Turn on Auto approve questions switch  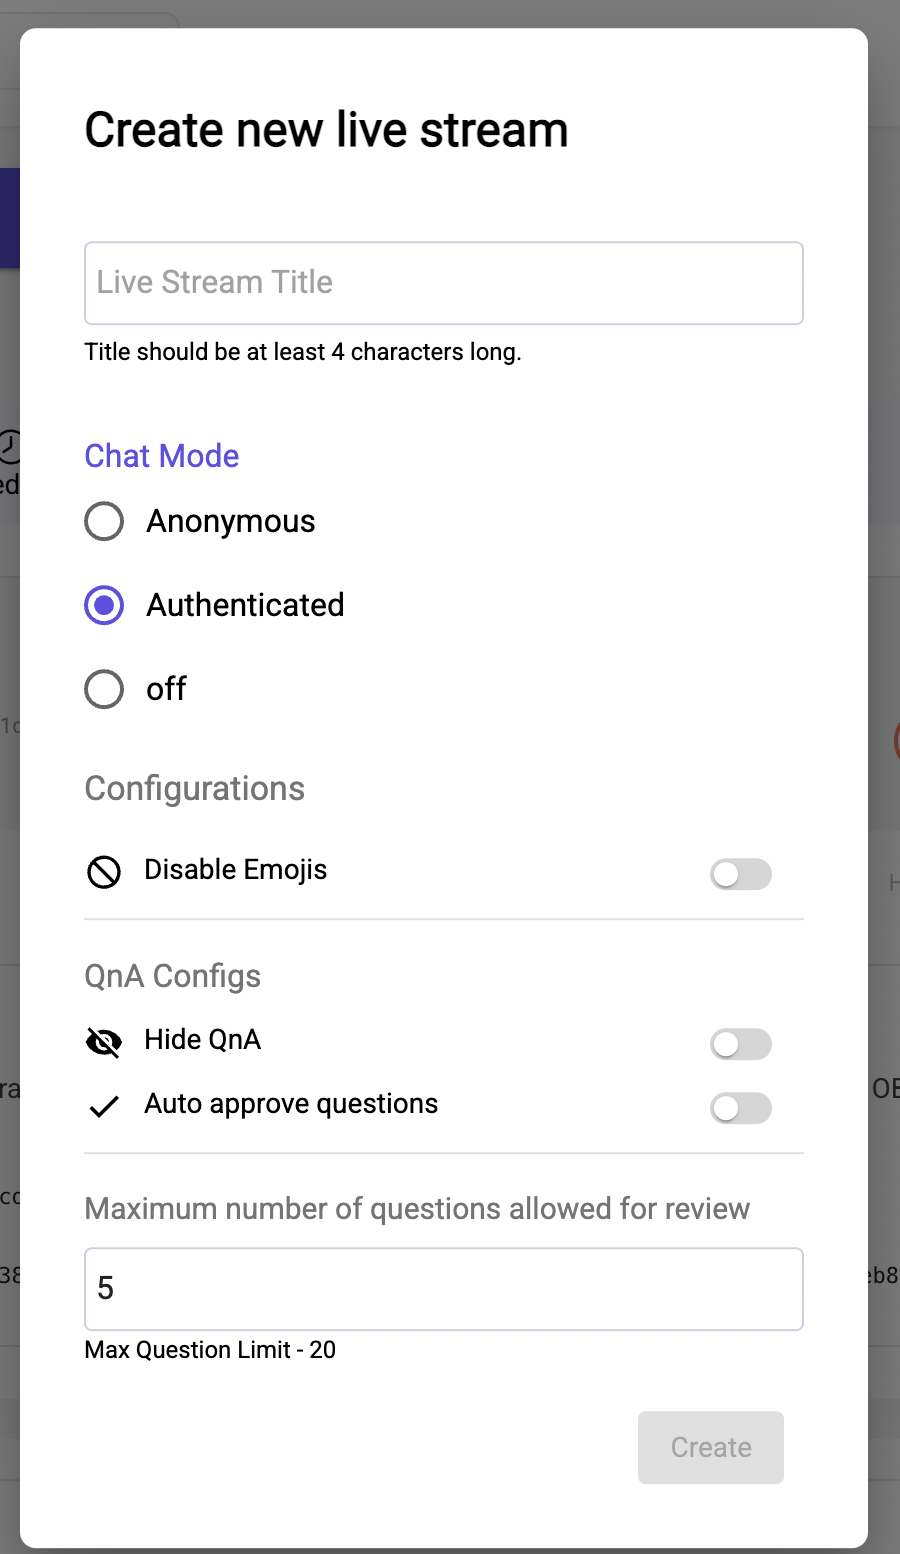(741, 1108)
